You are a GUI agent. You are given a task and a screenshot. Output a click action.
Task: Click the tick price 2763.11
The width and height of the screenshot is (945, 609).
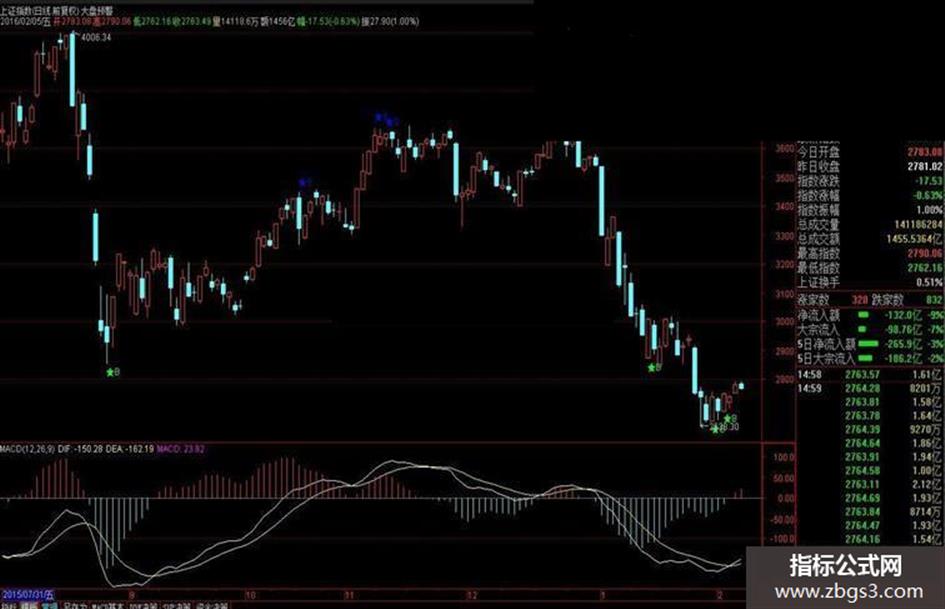tap(862, 484)
